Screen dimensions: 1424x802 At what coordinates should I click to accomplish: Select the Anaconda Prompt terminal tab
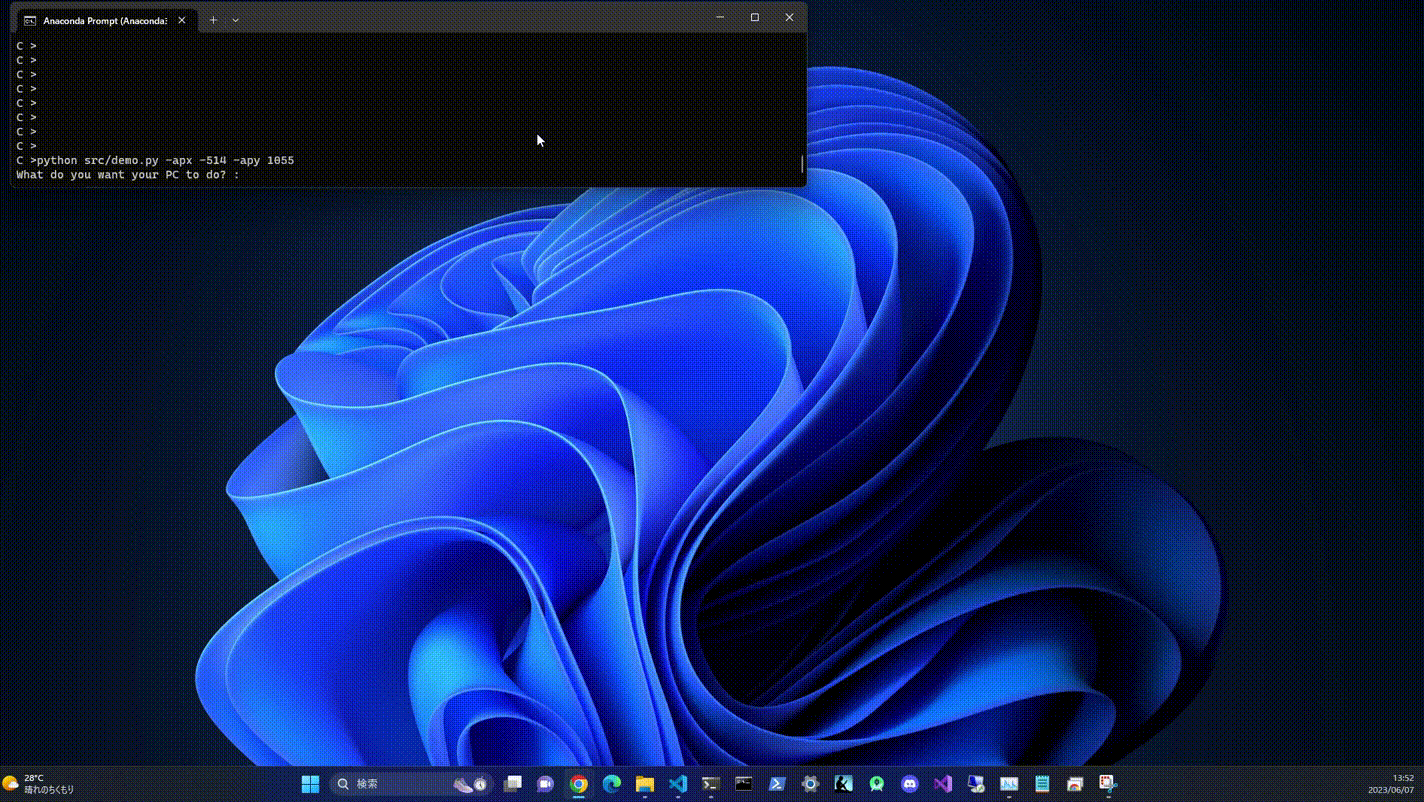(x=106, y=20)
